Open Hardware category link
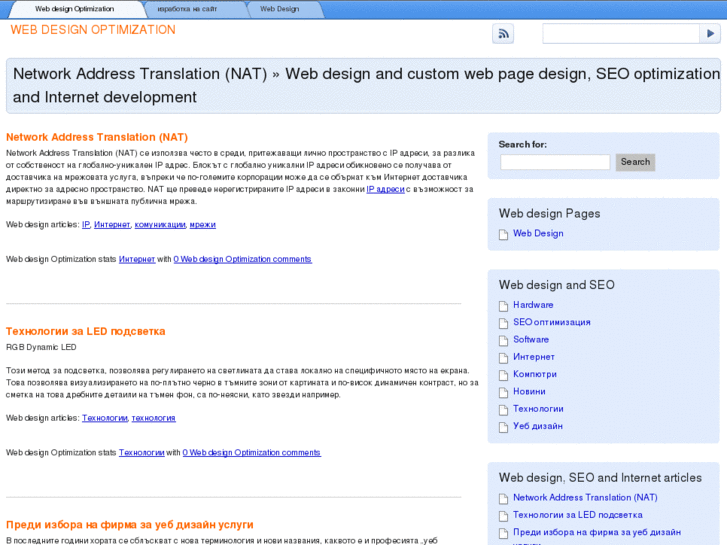This screenshot has height=545, width=727. point(533,305)
